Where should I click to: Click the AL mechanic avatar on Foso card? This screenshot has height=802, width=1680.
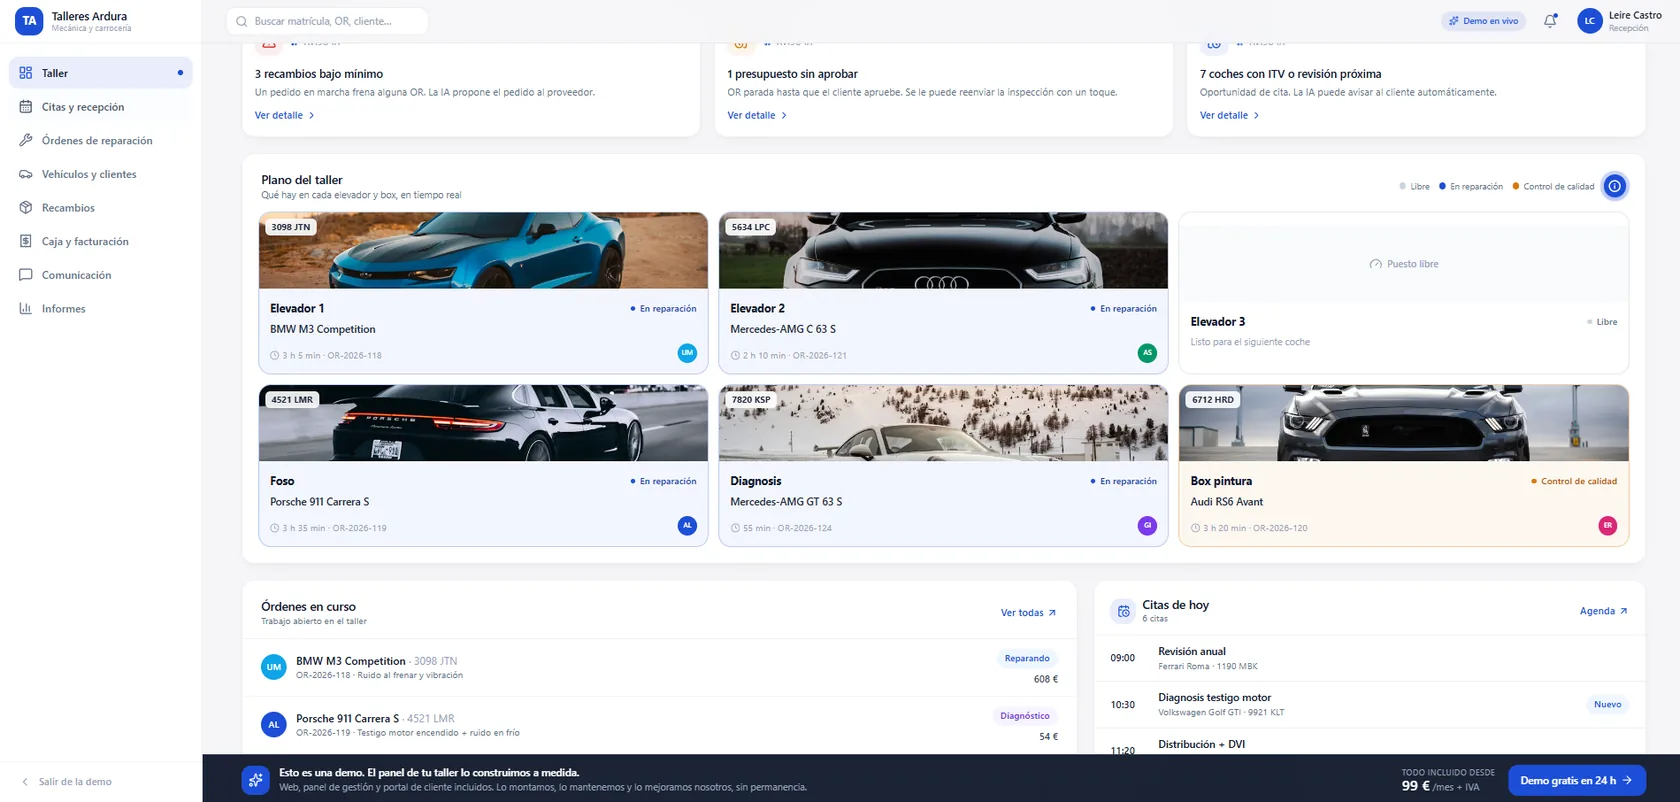[x=687, y=525]
